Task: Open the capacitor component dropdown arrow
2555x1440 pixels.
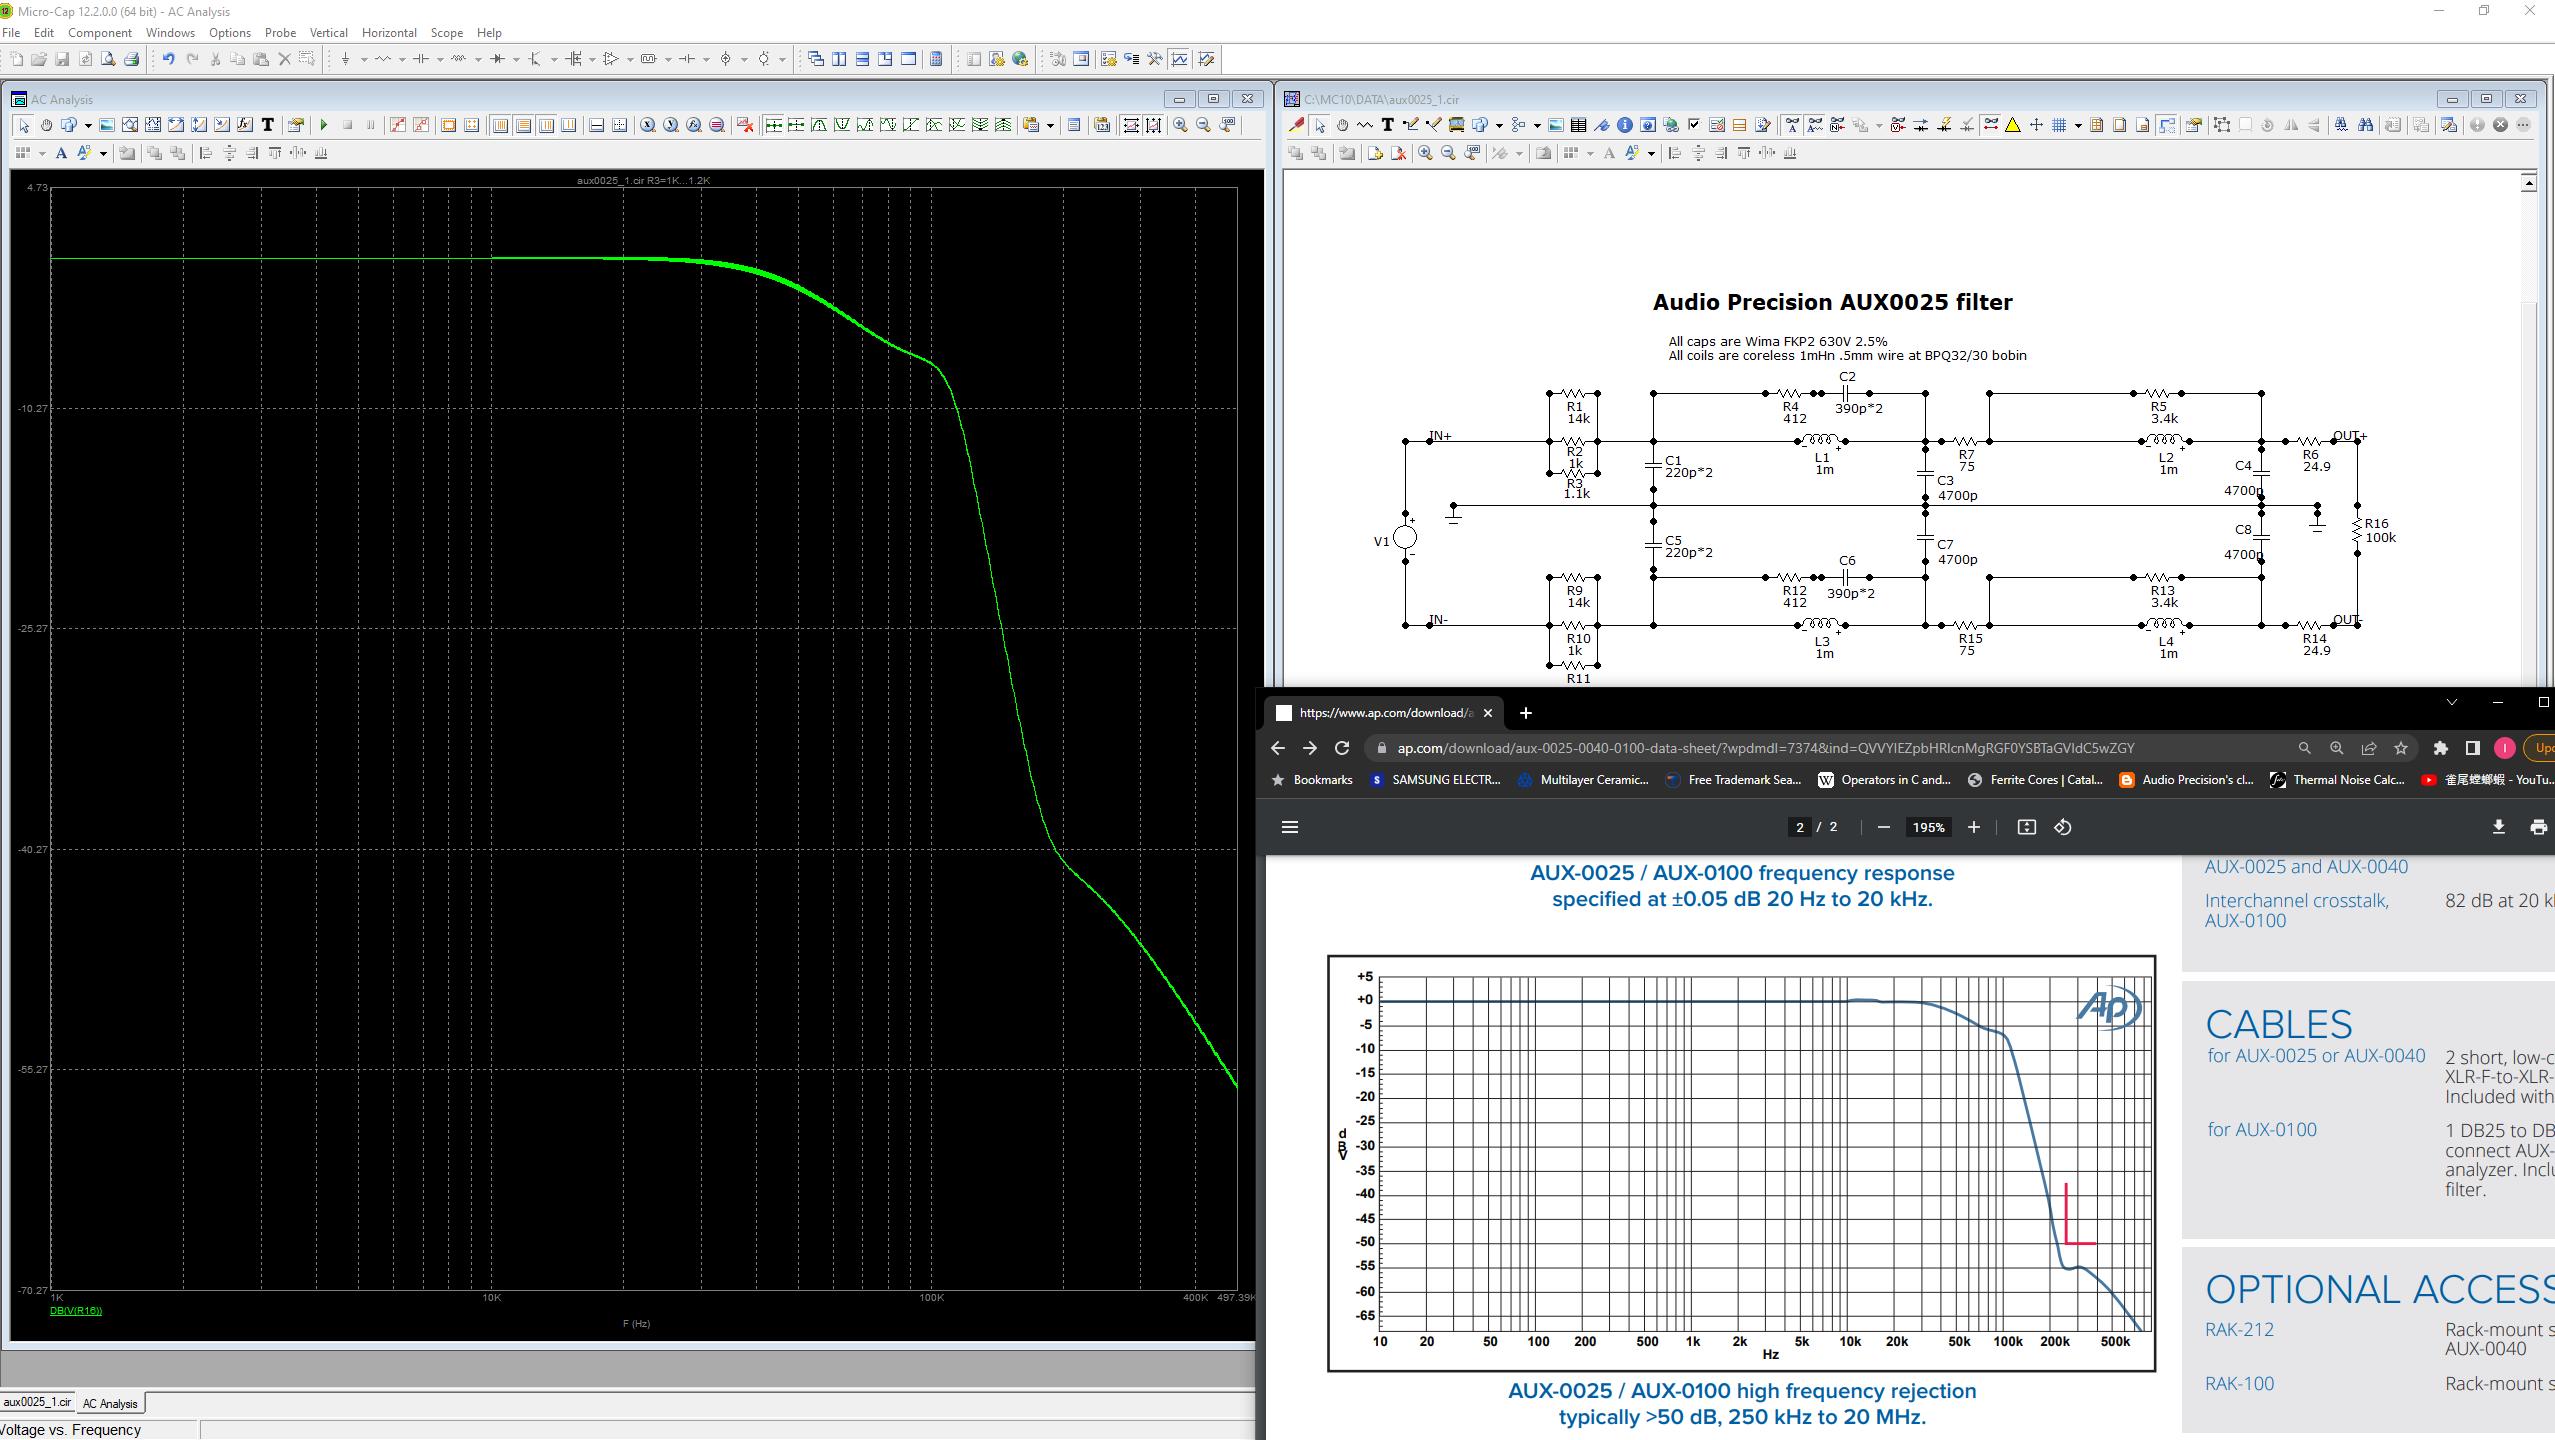Action: pyautogui.click(x=440, y=59)
